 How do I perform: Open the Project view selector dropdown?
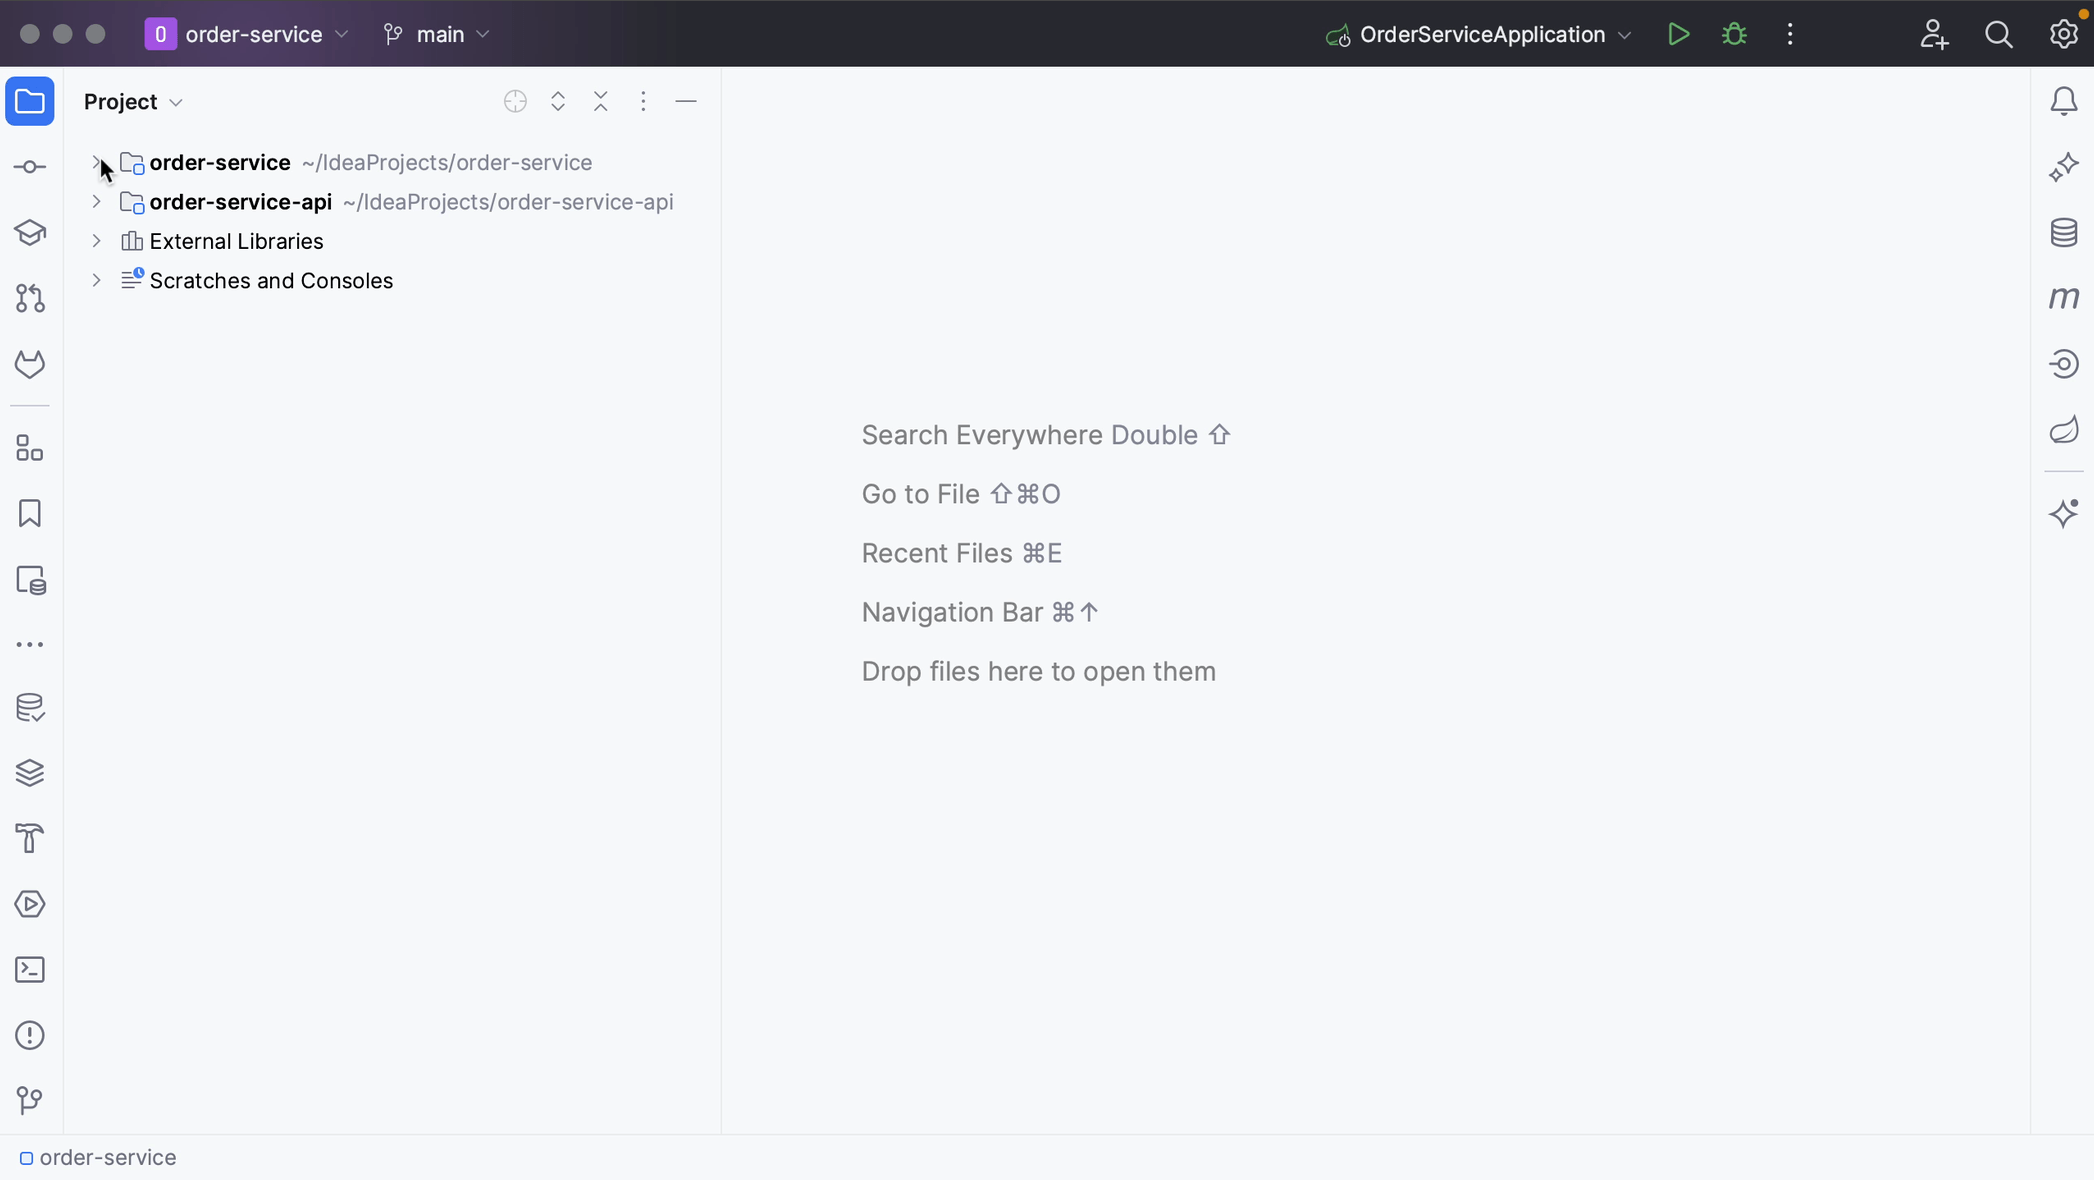tap(133, 101)
